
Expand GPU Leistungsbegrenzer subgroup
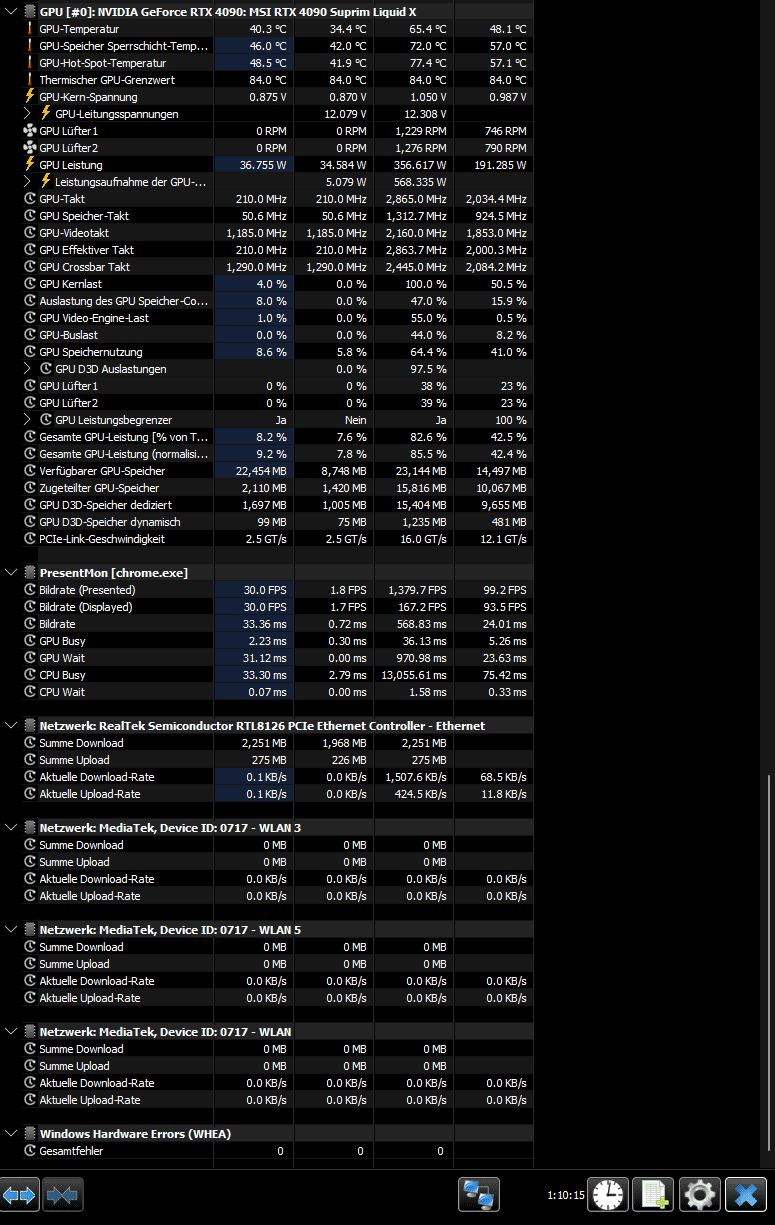[x=28, y=420]
